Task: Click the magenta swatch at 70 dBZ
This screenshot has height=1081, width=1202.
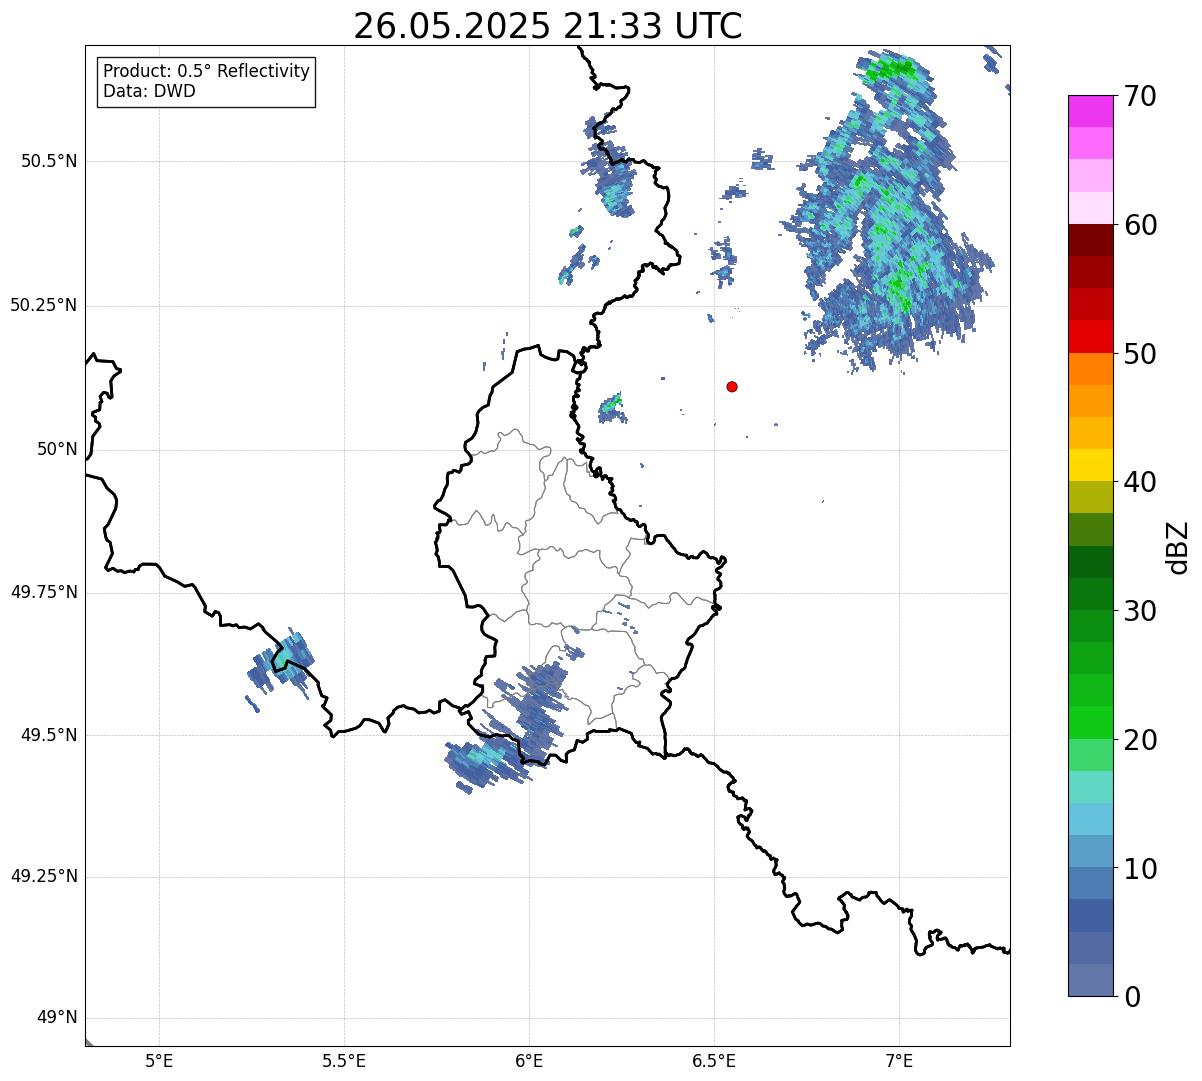Action: (1090, 111)
